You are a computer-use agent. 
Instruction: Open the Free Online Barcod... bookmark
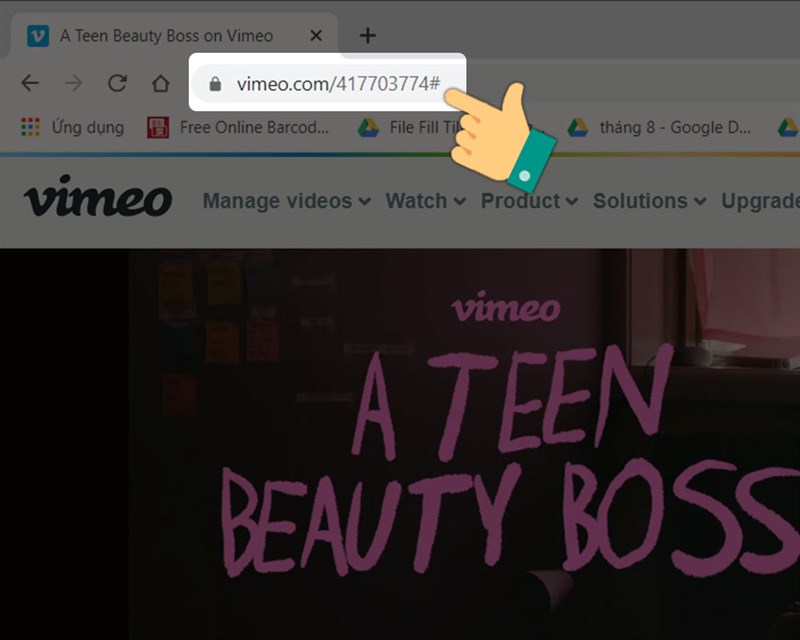pyautogui.click(x=238, y=127)
